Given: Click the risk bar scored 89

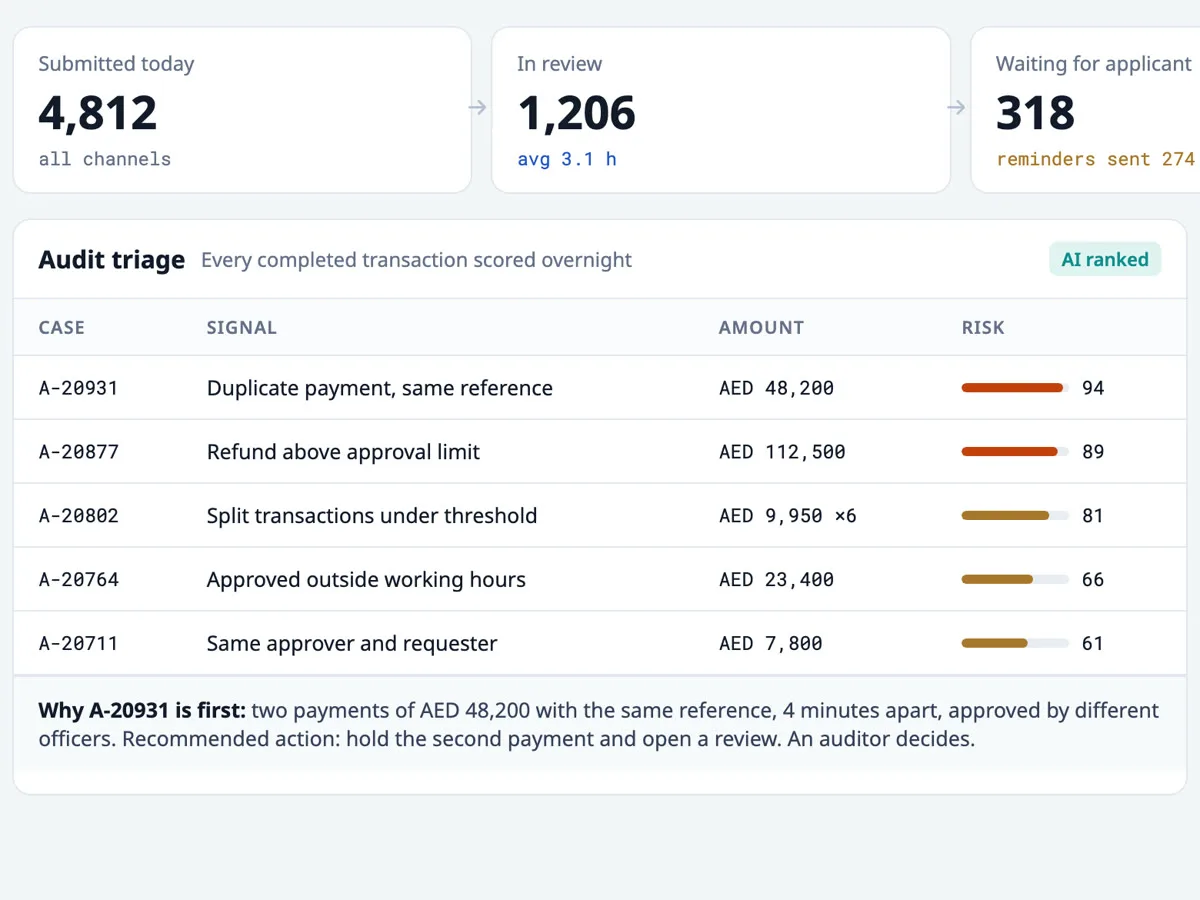Looking at the screenshot, I should point(1015,452).
